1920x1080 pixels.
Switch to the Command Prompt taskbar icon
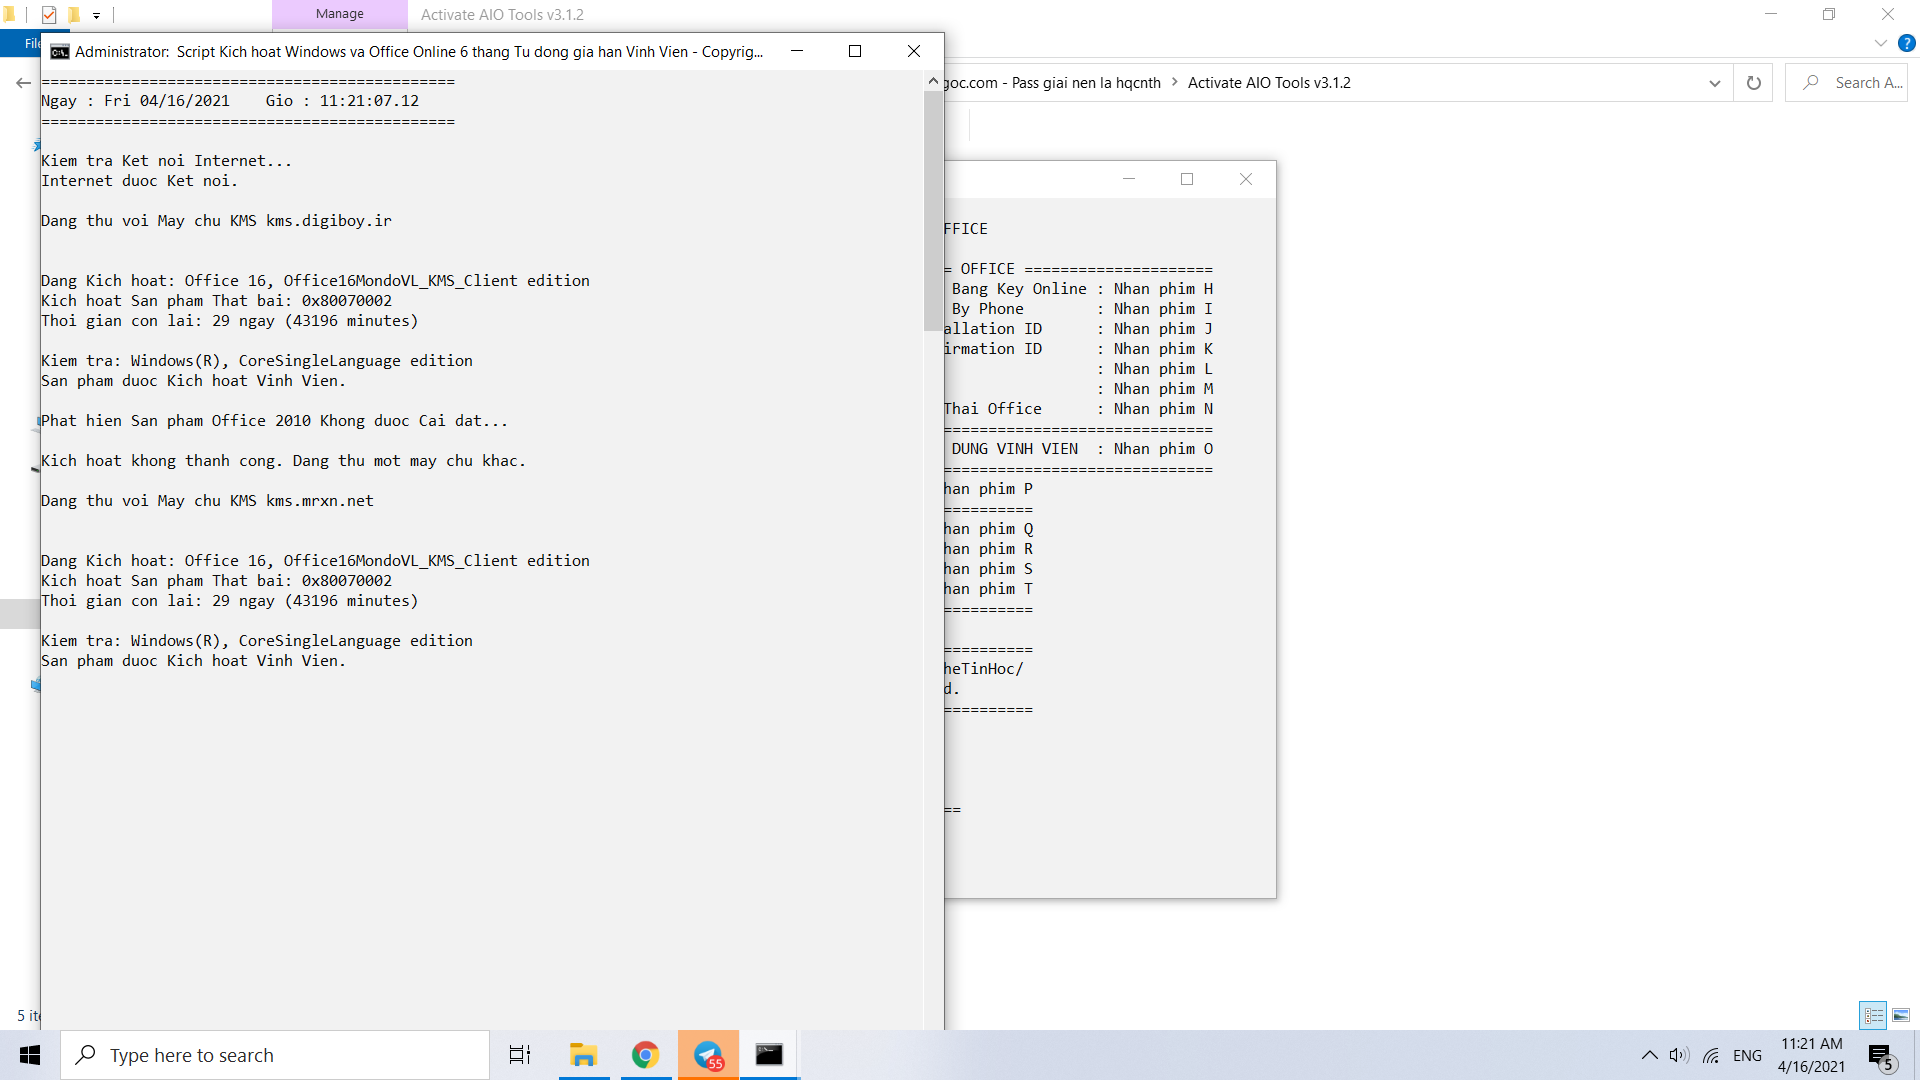(769, 1055)
